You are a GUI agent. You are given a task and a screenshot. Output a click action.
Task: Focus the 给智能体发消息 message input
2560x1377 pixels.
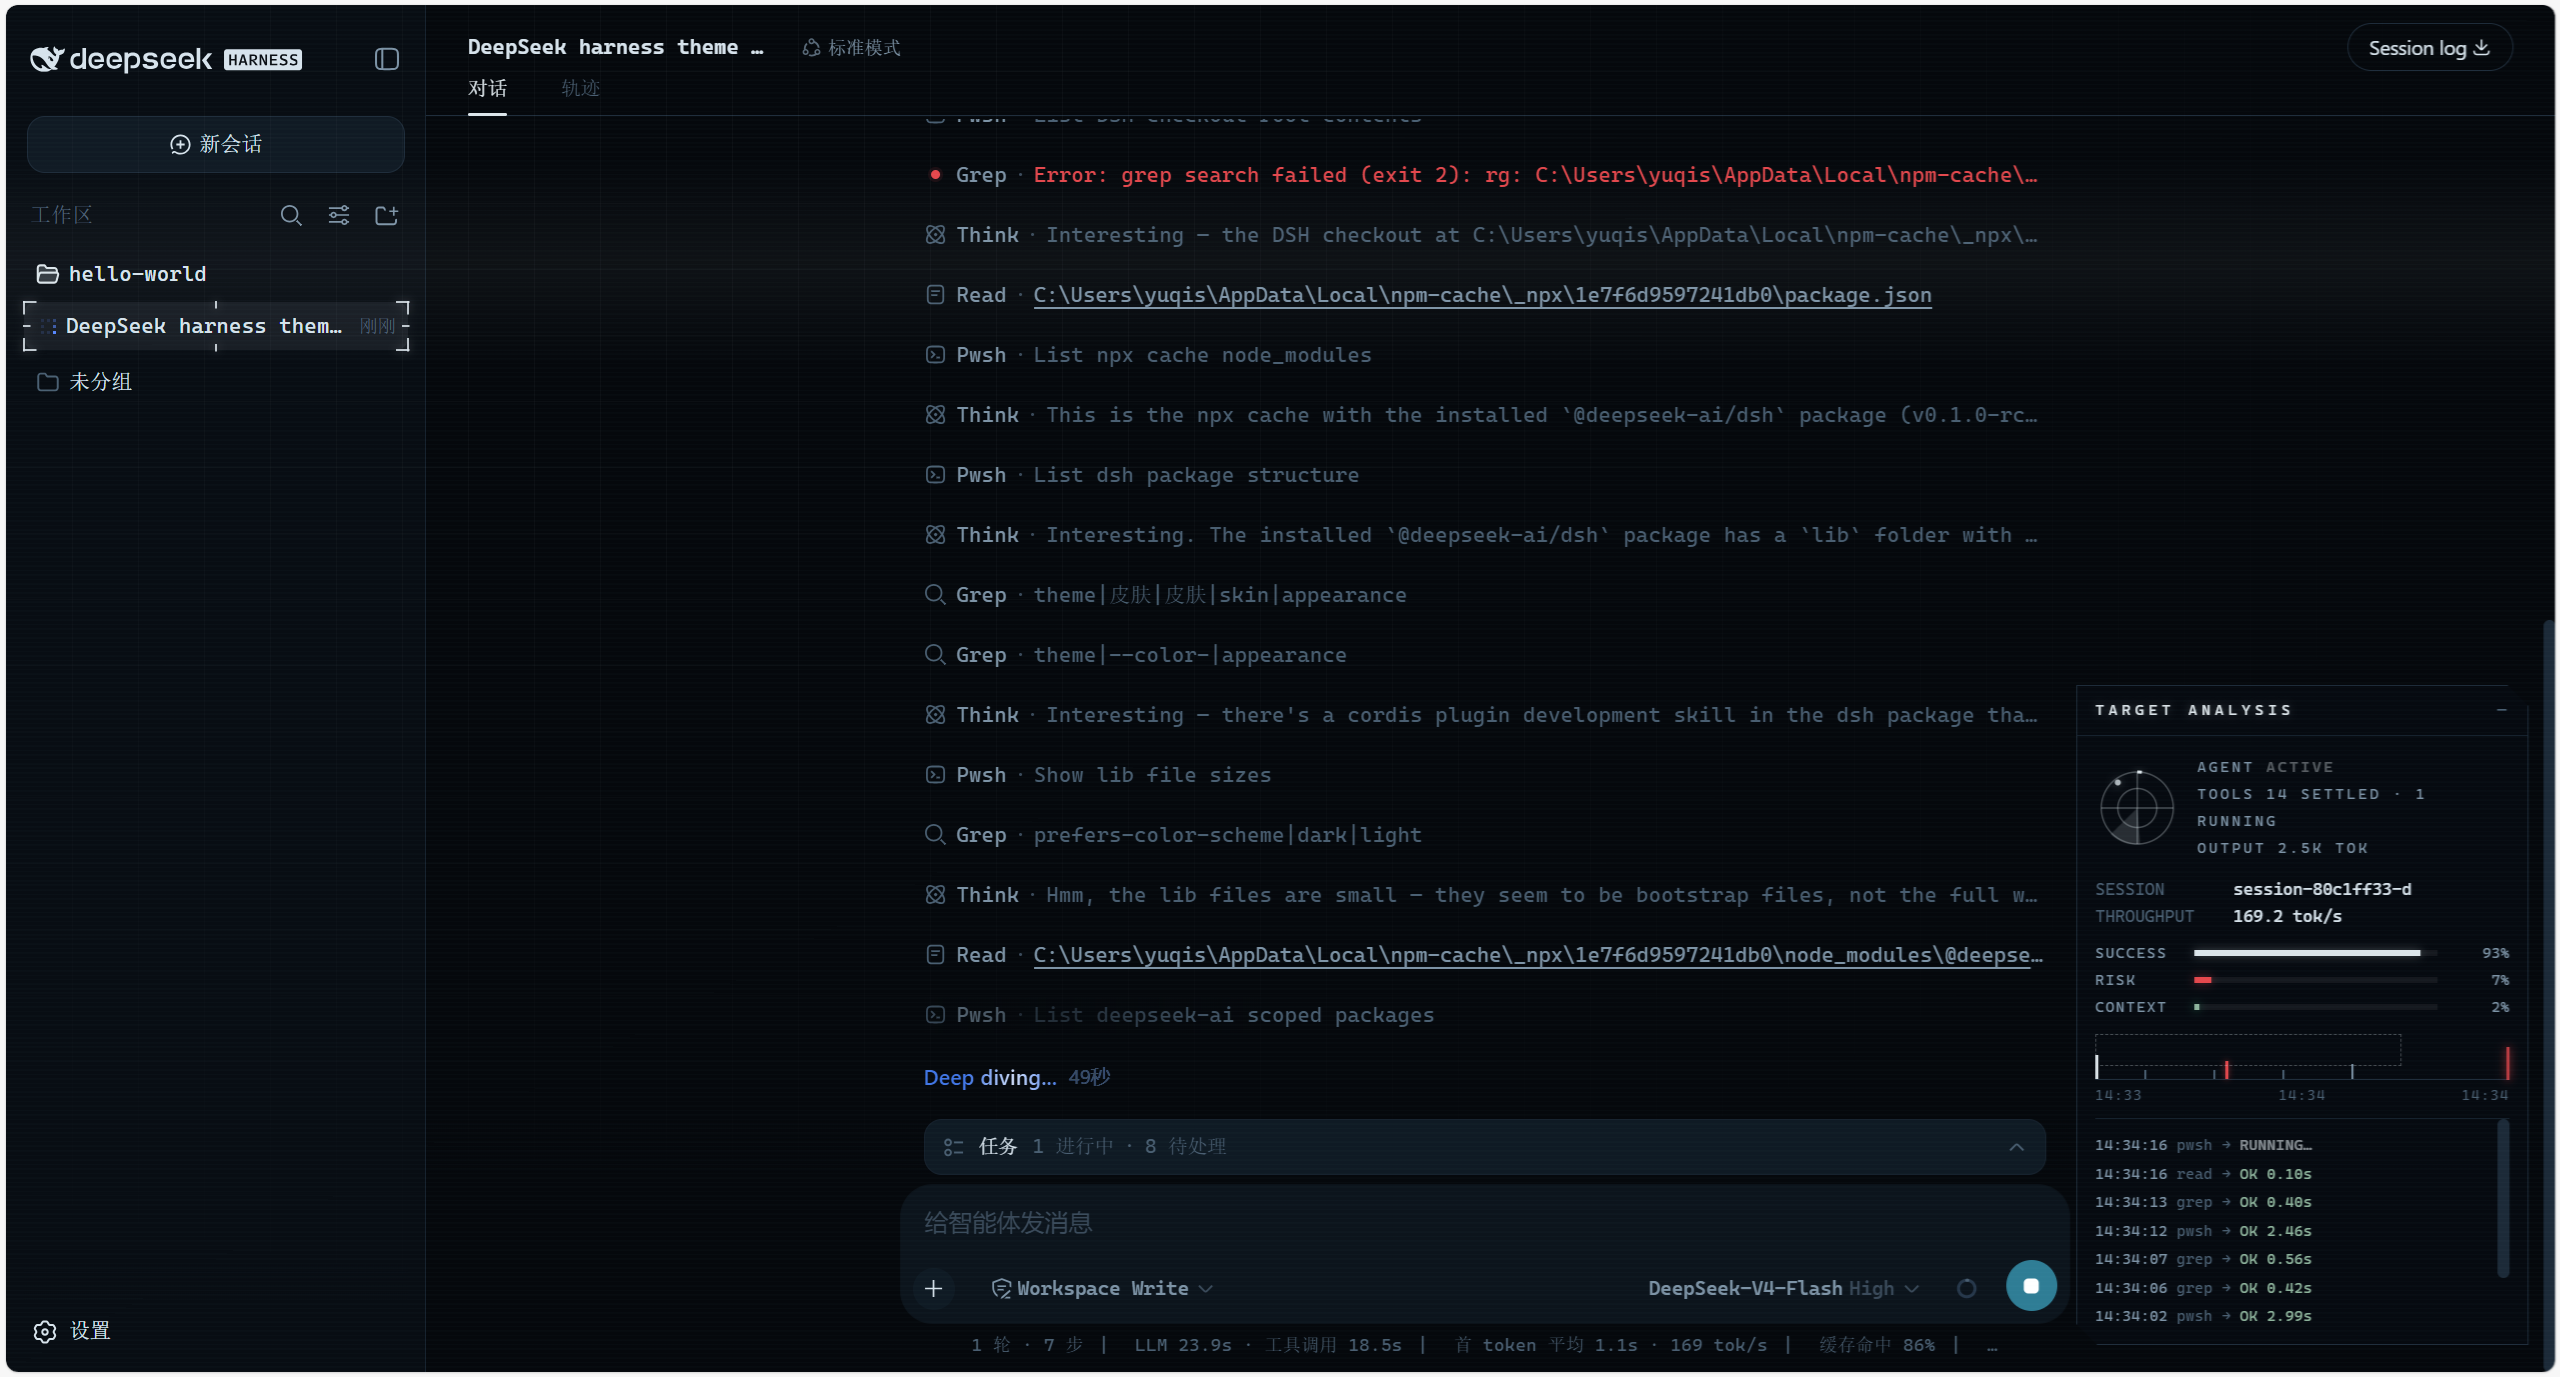[x=1484, y=1223]
